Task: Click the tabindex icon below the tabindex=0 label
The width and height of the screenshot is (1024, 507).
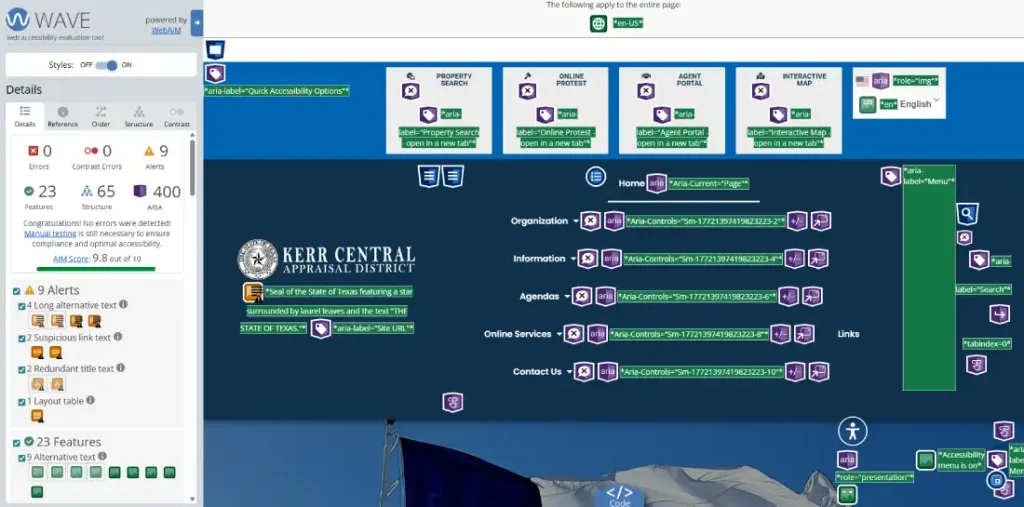Action: coord(976,365)
